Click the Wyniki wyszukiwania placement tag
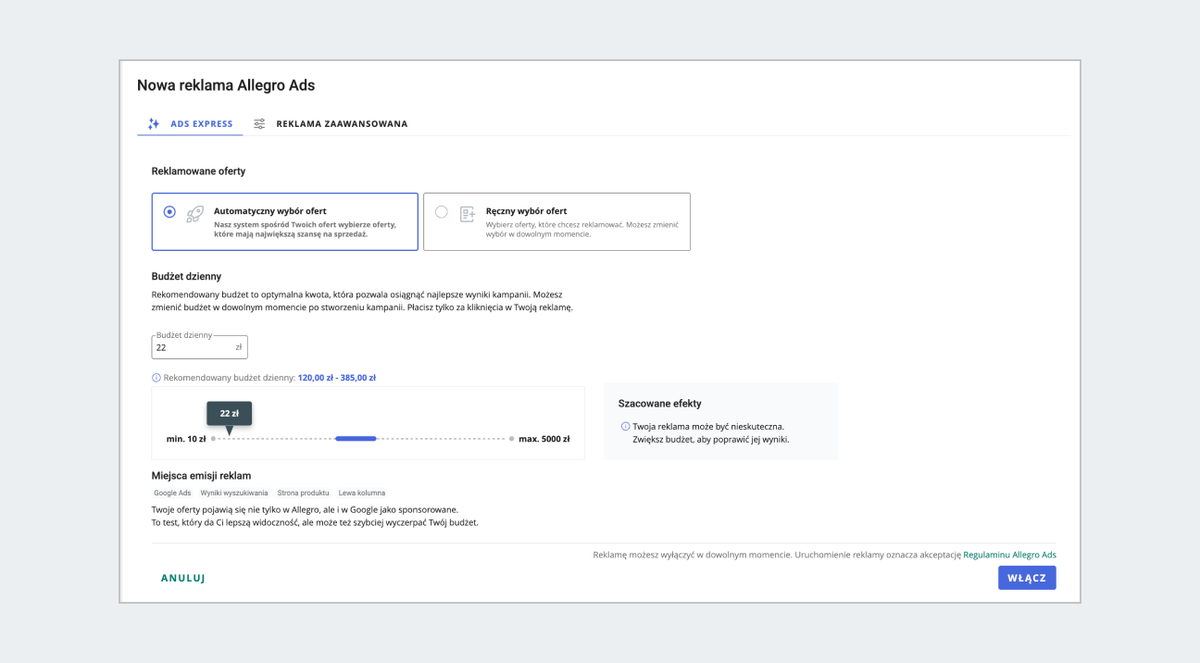 click(234, 493)
